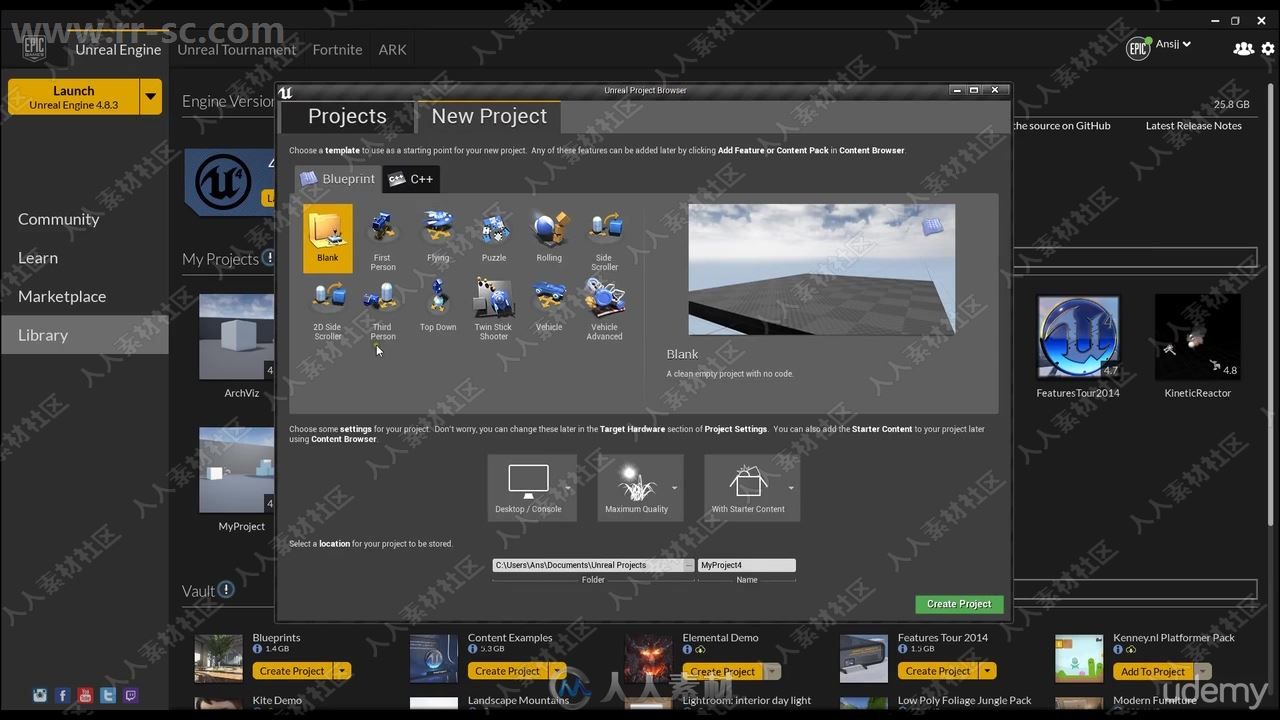Open the Learn sidebar section
Image resolution: width=1280 pixels, height=720 pixels.
(38, 258)
